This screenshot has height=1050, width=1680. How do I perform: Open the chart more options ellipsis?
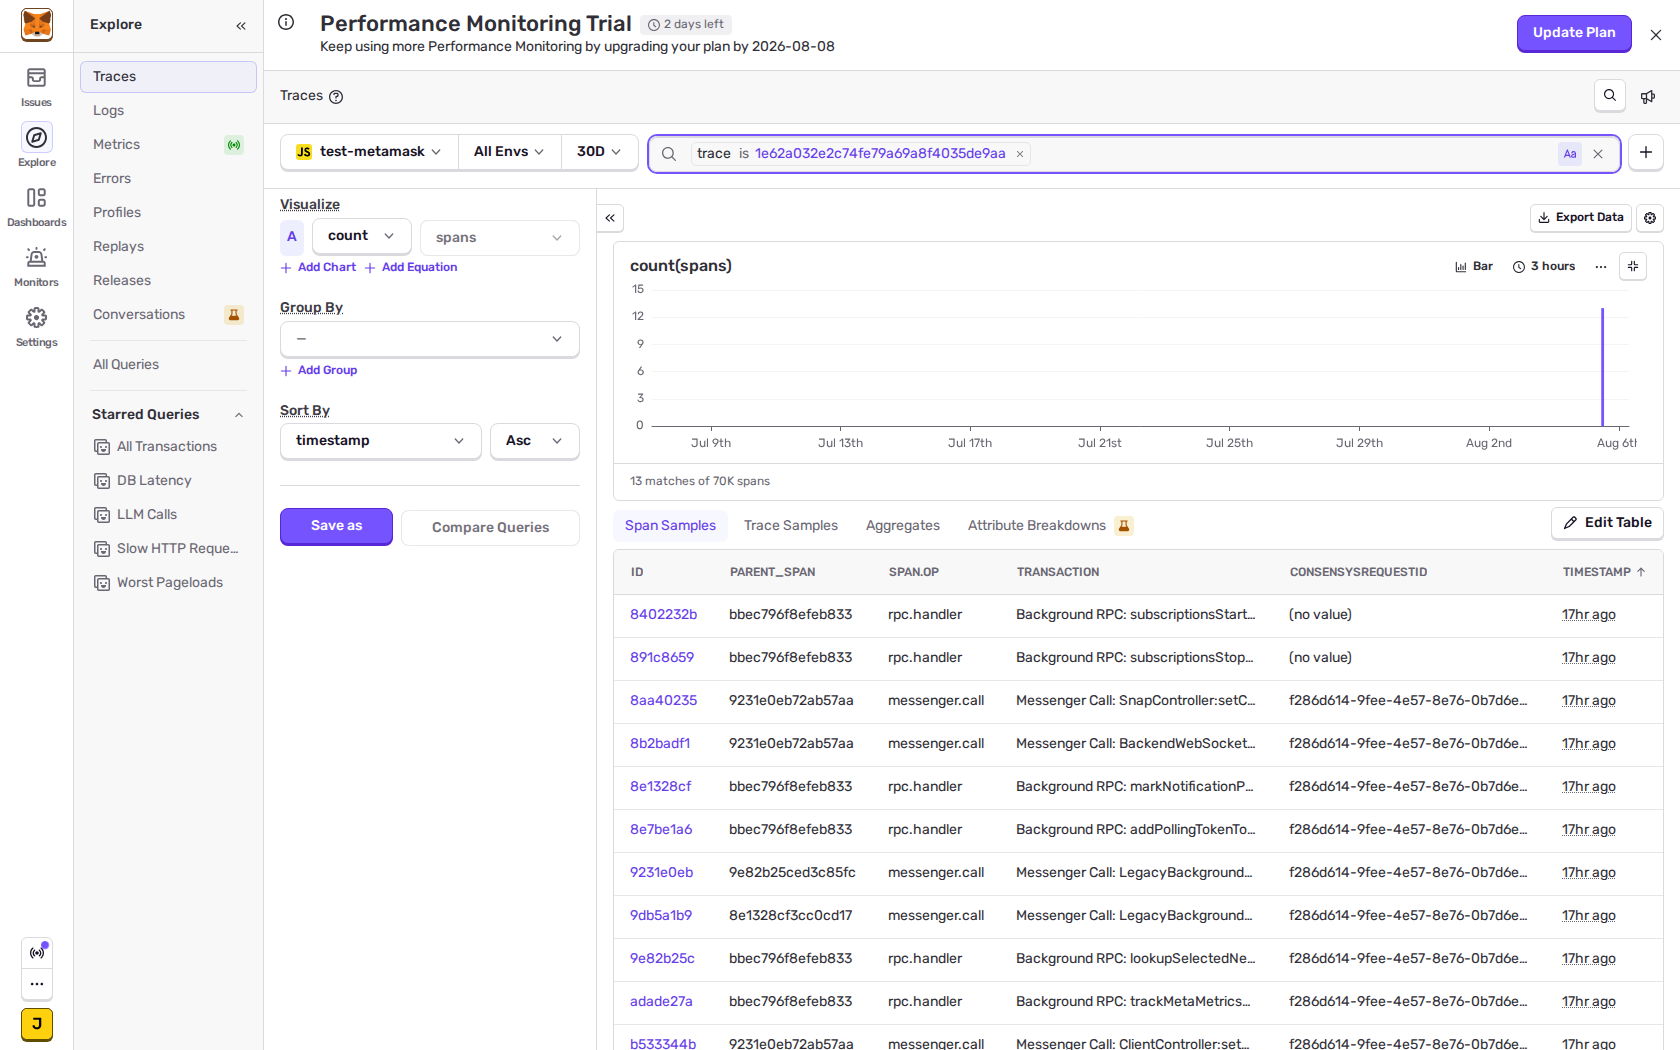(1601, 267)
